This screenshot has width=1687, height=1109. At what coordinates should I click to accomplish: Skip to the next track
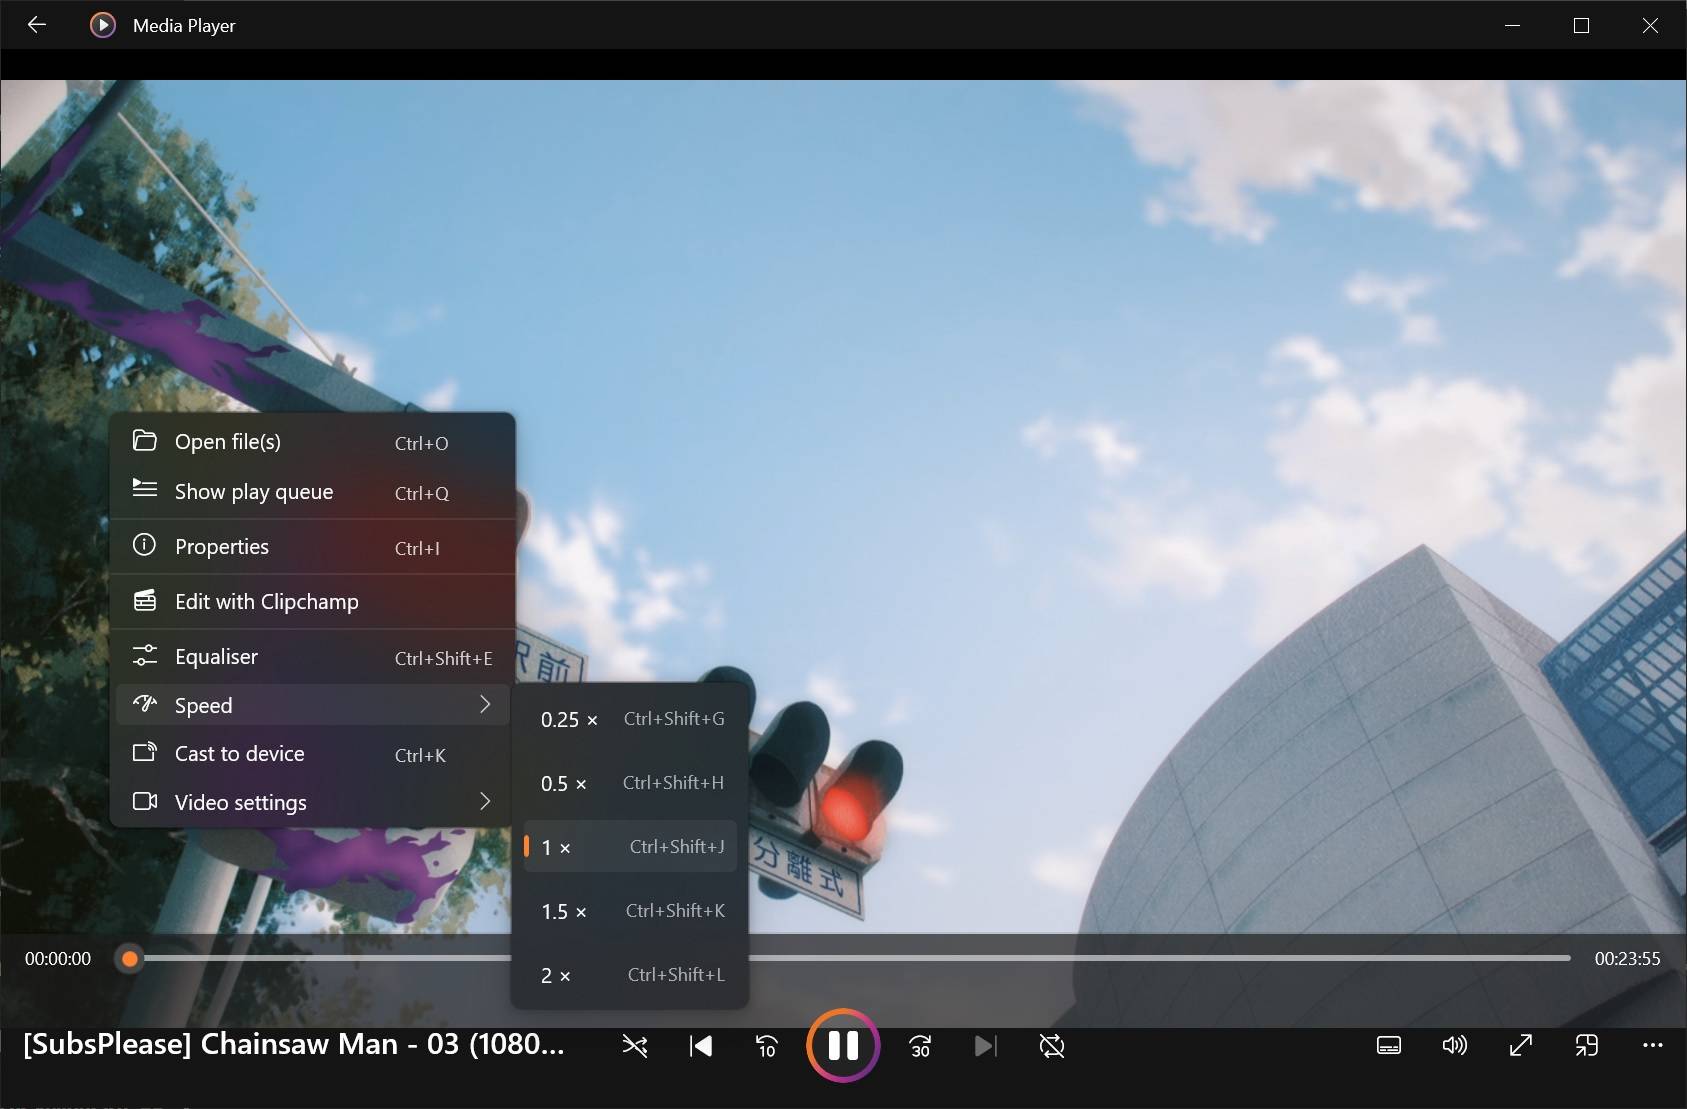pos(984,1046)
